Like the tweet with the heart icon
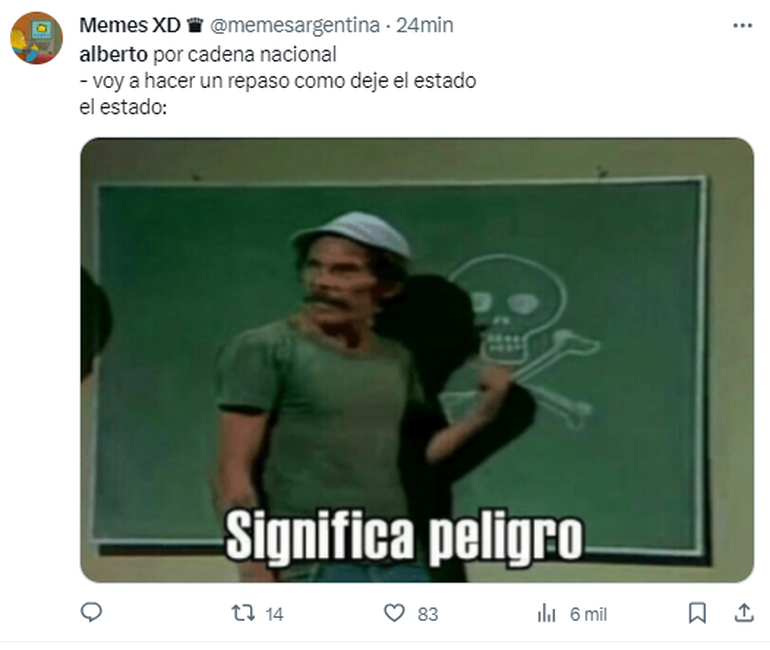770x650 pixels. 394,613
